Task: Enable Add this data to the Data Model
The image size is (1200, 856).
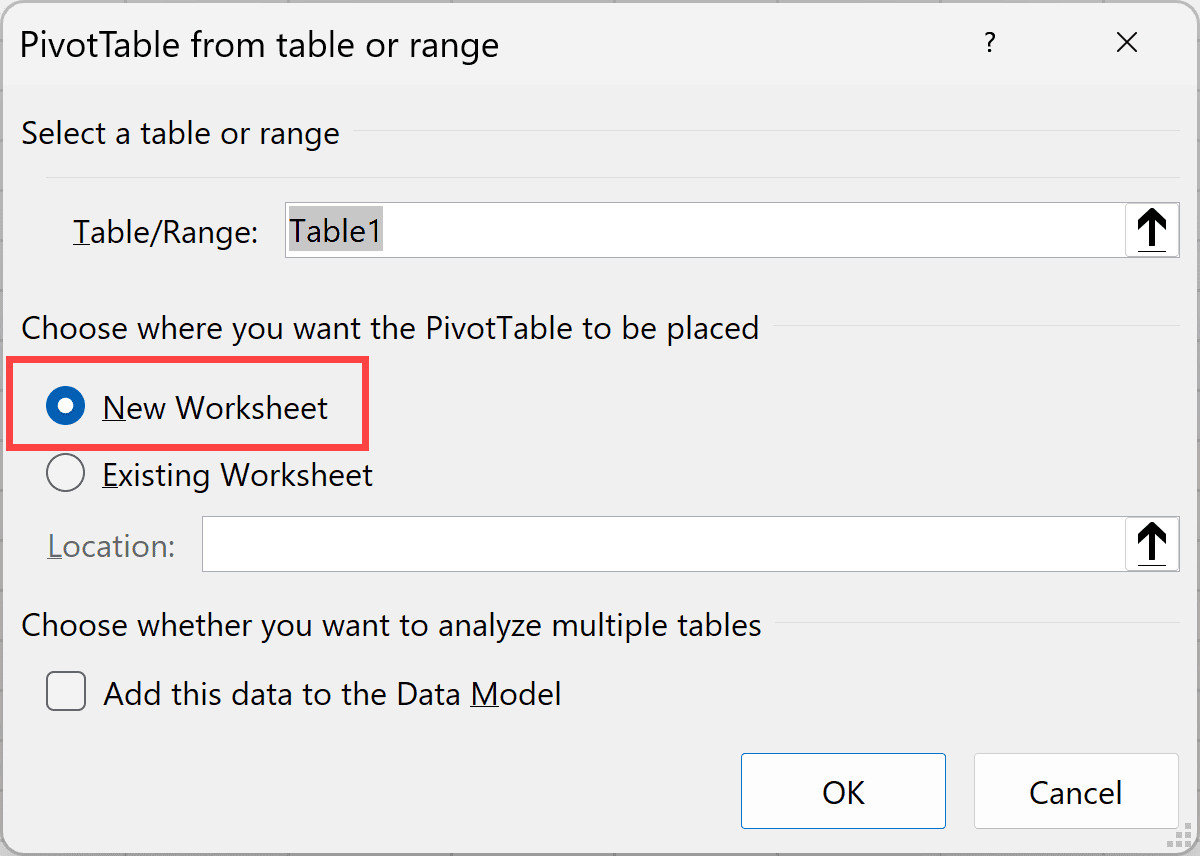Action: [x=65, y=691]
